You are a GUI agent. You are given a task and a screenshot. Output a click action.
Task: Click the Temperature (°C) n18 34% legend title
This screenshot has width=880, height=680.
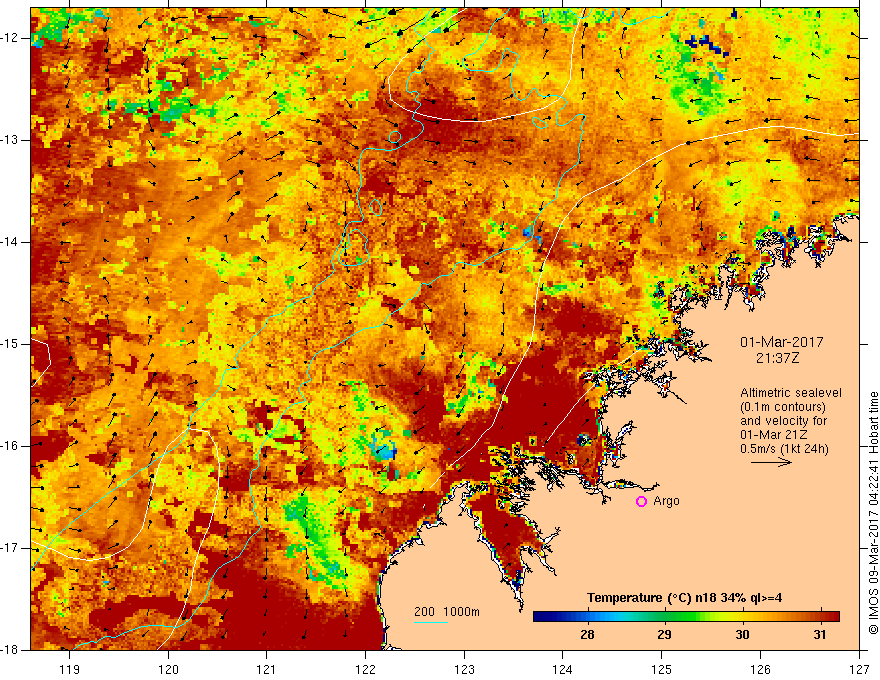coord(684,598)
